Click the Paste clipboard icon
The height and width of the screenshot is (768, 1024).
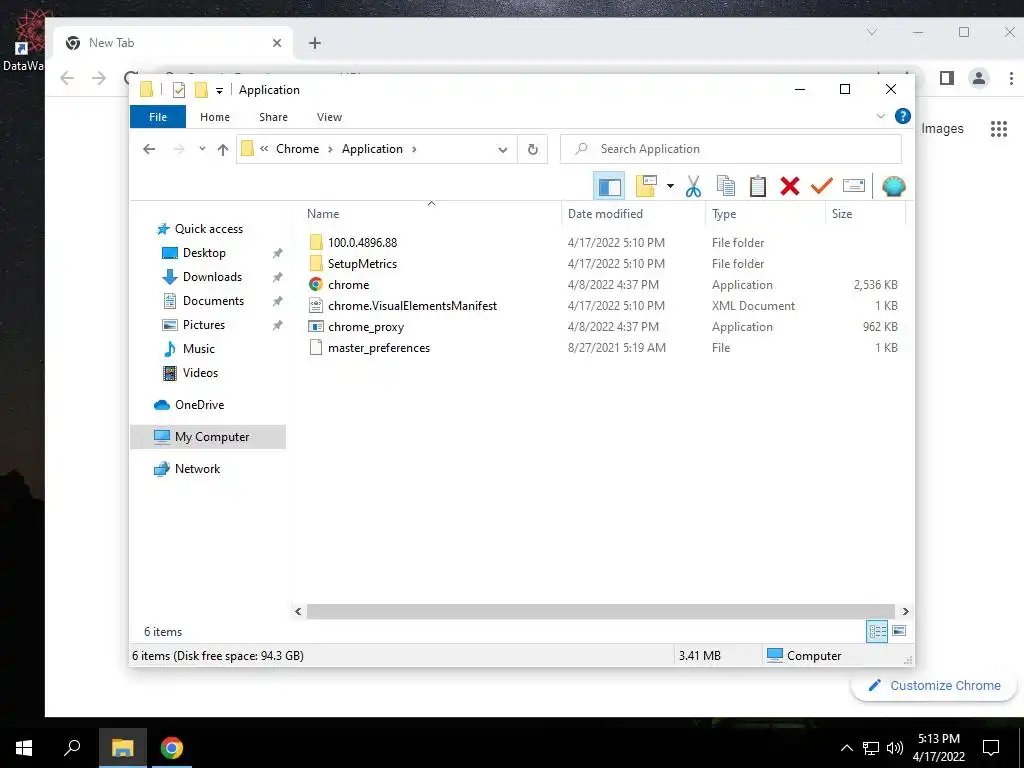coord(758,186)
